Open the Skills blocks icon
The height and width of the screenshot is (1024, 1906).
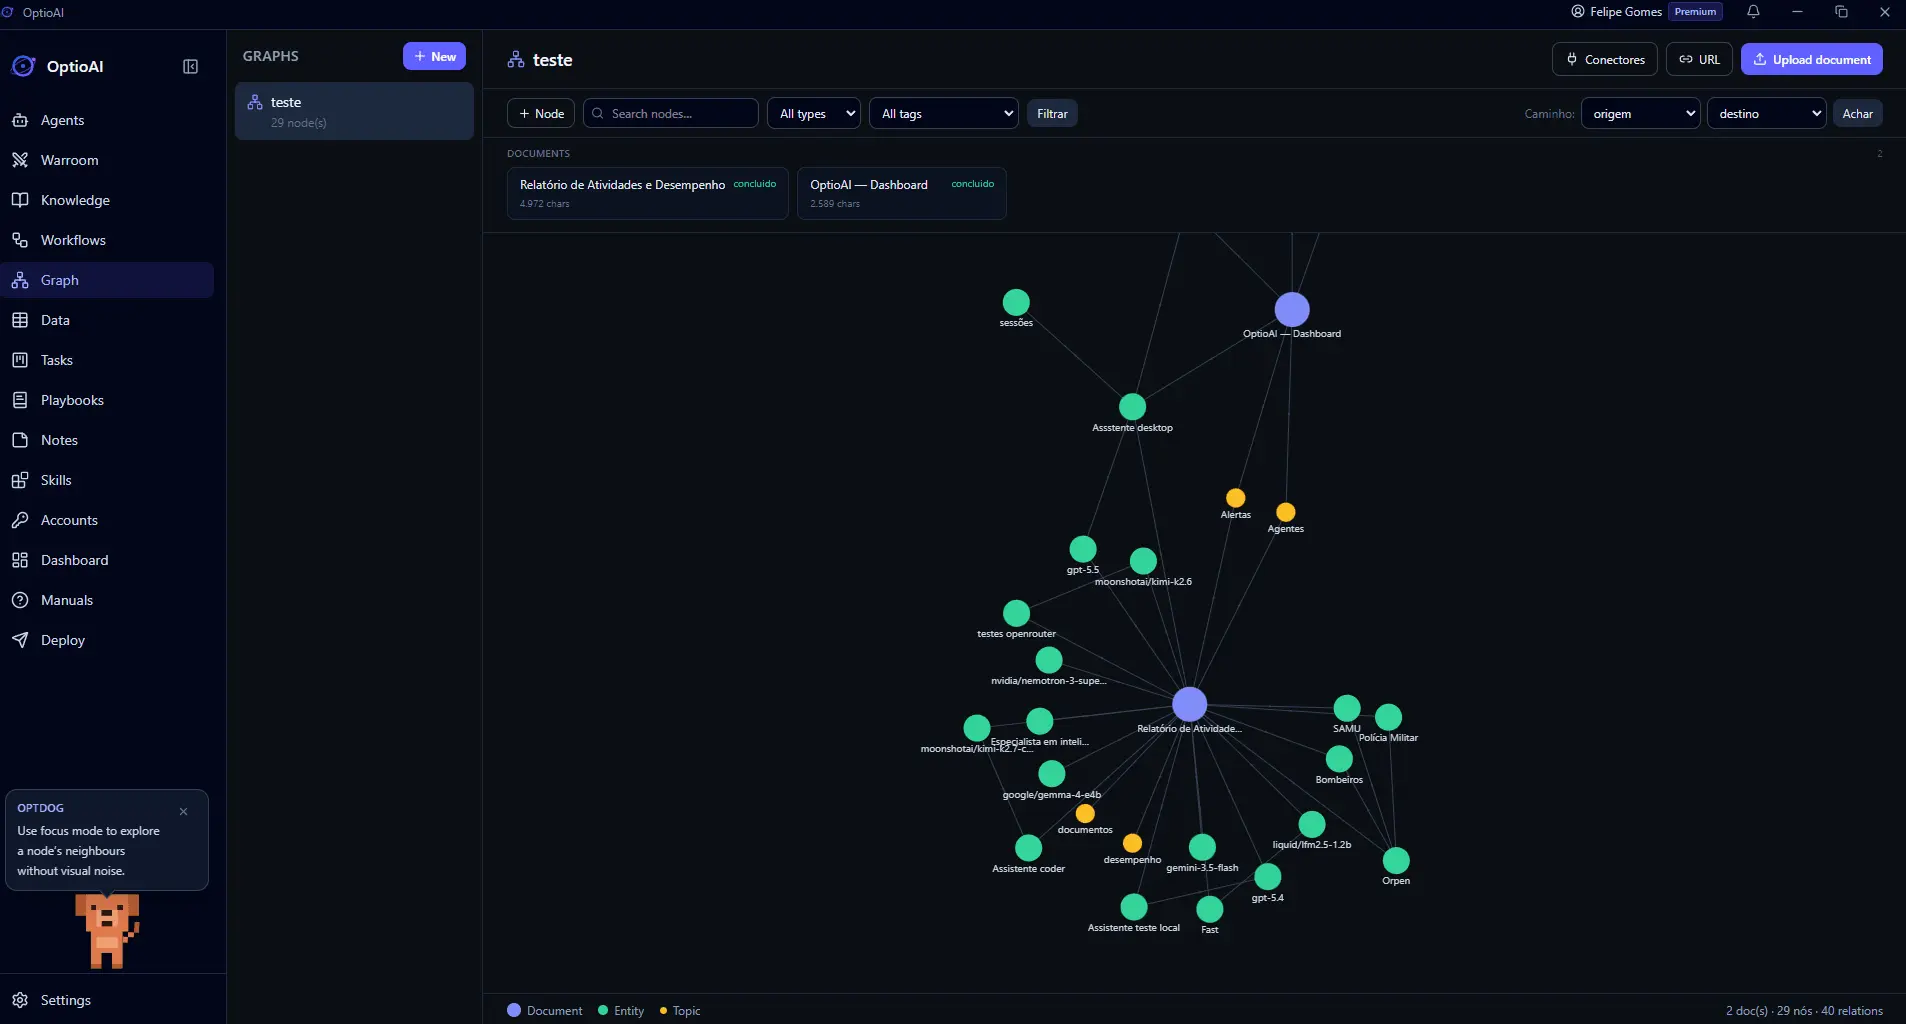pyautogui.click(x=20, y=480)
